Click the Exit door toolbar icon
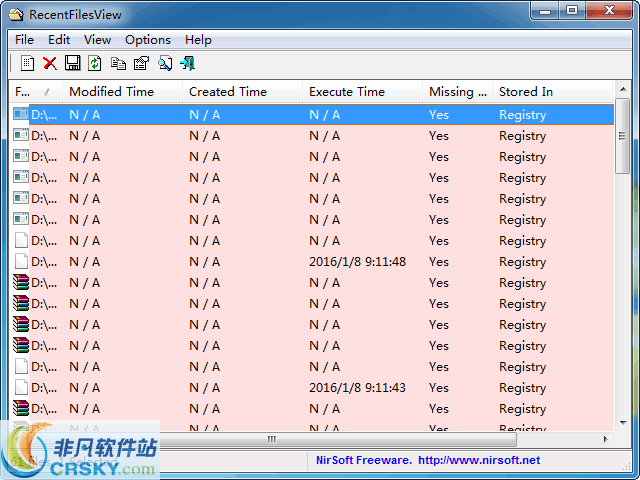The width and height of the screenshot is (640, 480). click(x=188, y=63)
